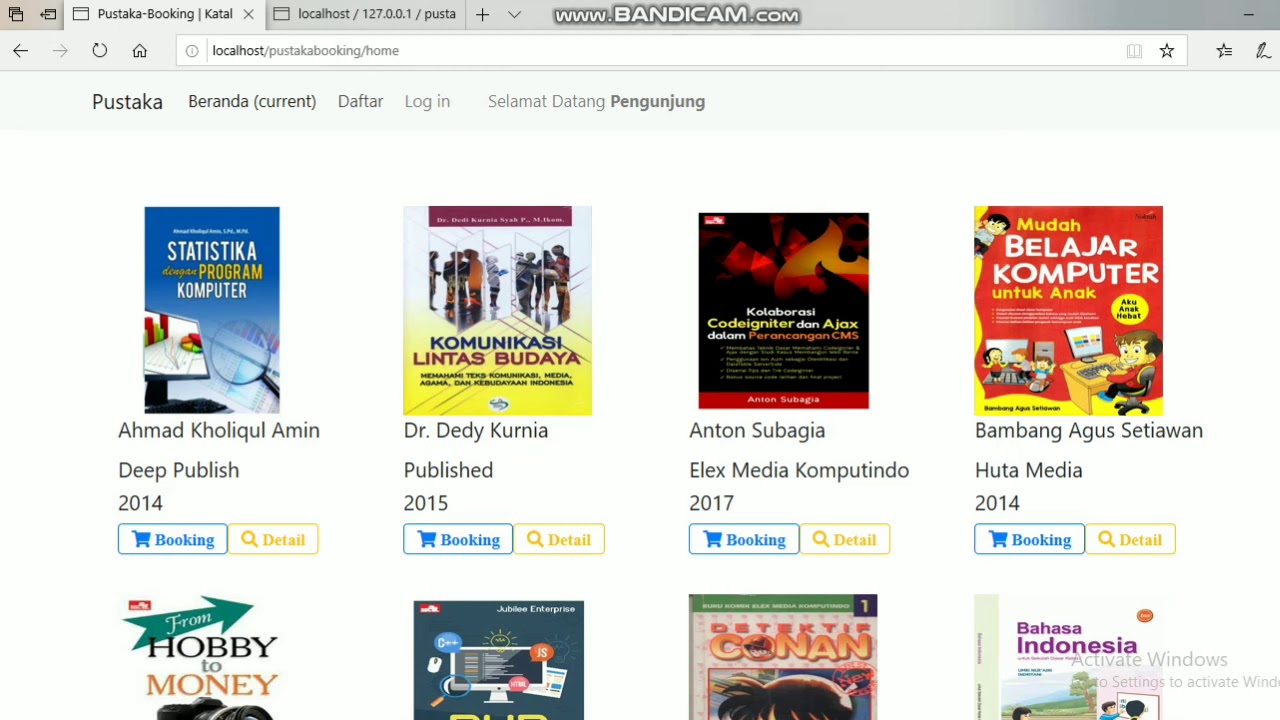
Task: Reload the current page
Action: [100, 50]
